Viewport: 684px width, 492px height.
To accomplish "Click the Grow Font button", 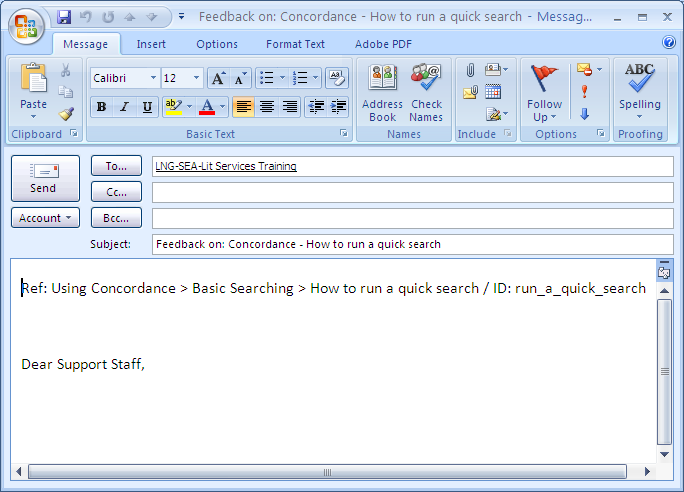I will [219, 78].
